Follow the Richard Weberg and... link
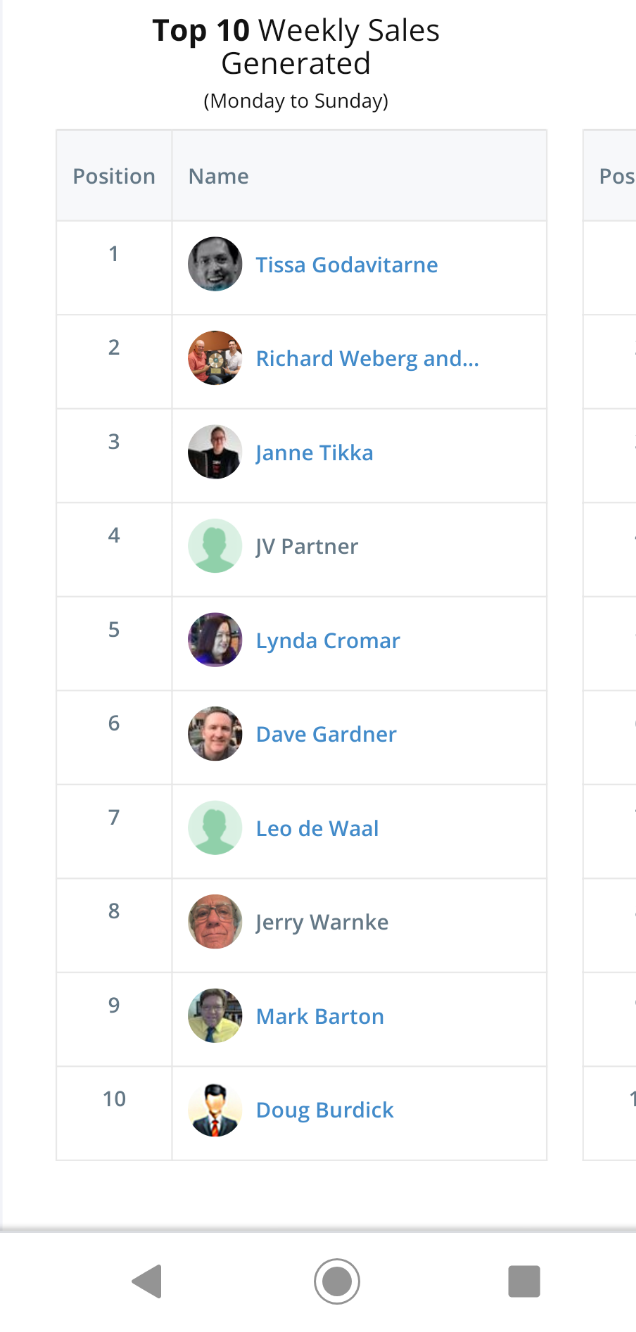The width and height of the screenshot is (636, 1332). (x=367, y=359)
